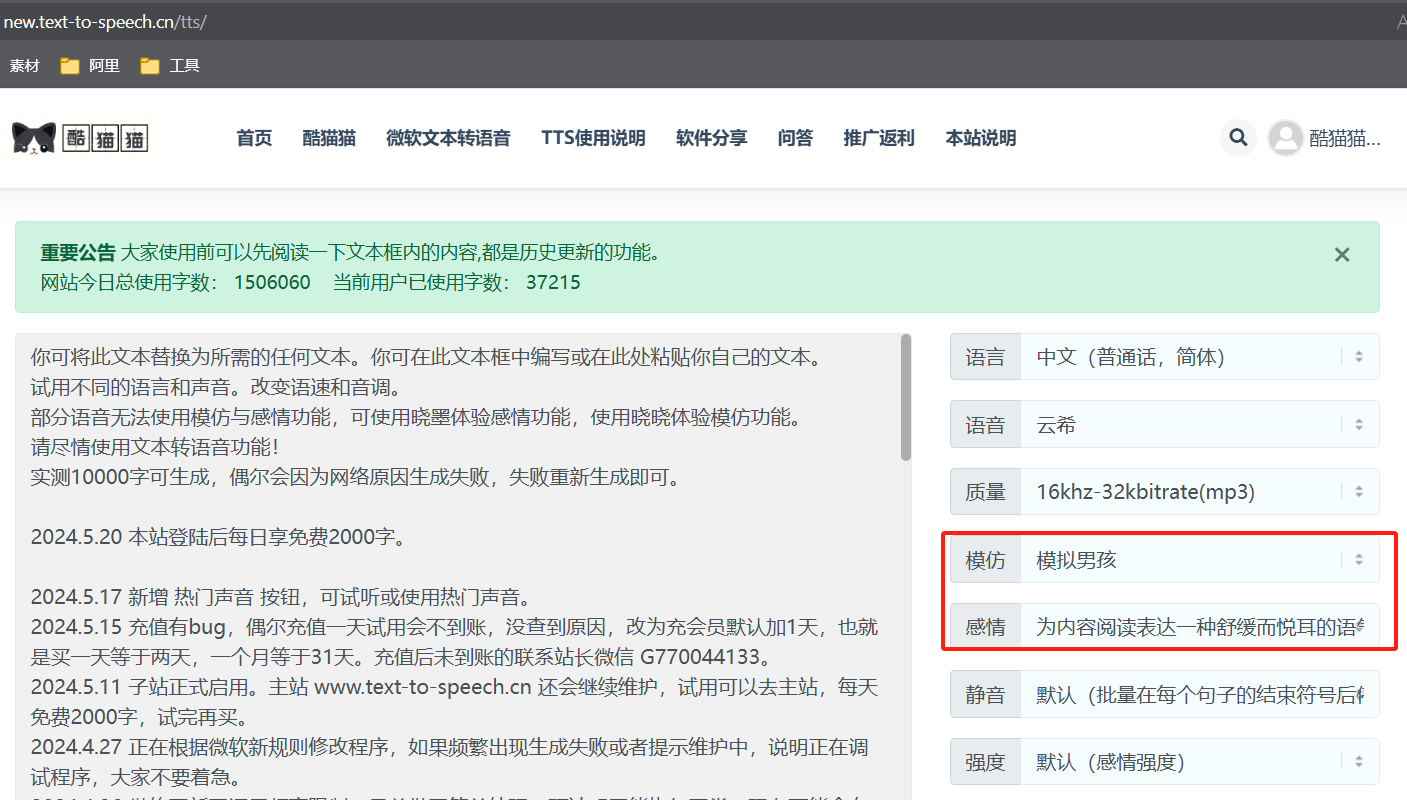Open the 强度 emotion intensity dropdown
This screenshot has width=1407, height=800.
(1198, 762)
